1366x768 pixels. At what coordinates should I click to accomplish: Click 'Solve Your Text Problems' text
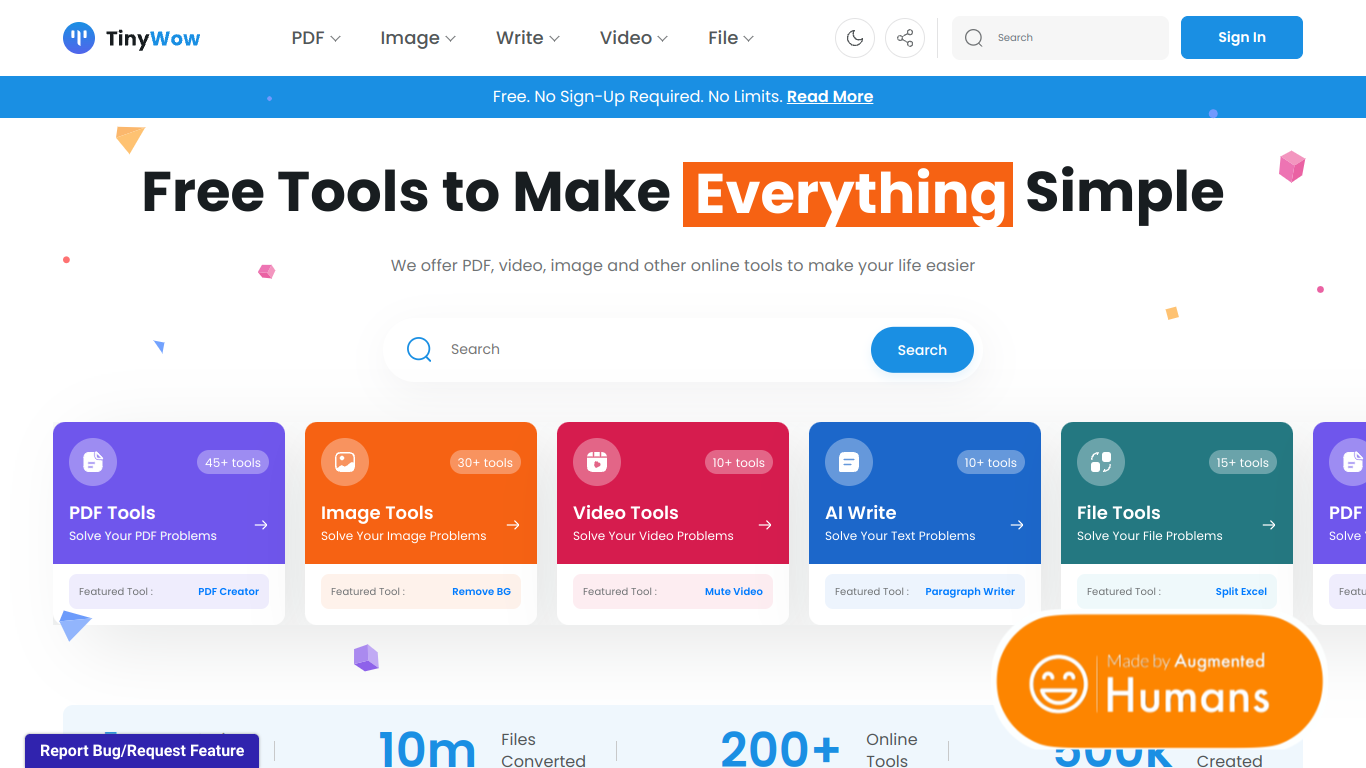(900, 536)
